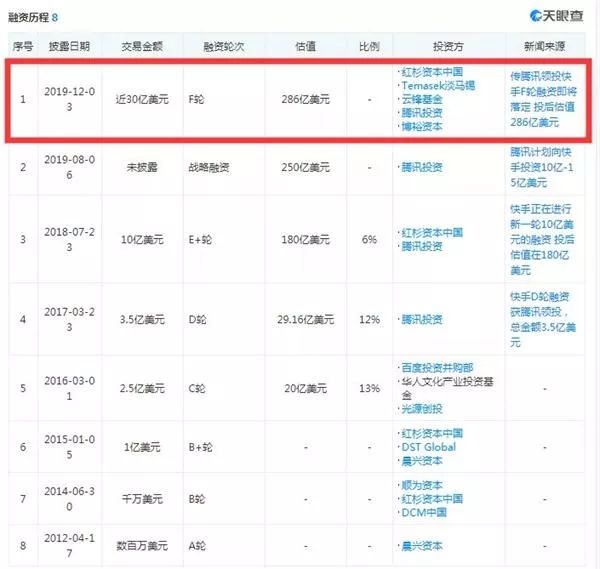Open the 百度投资并购部 investor link

point(437,368)
